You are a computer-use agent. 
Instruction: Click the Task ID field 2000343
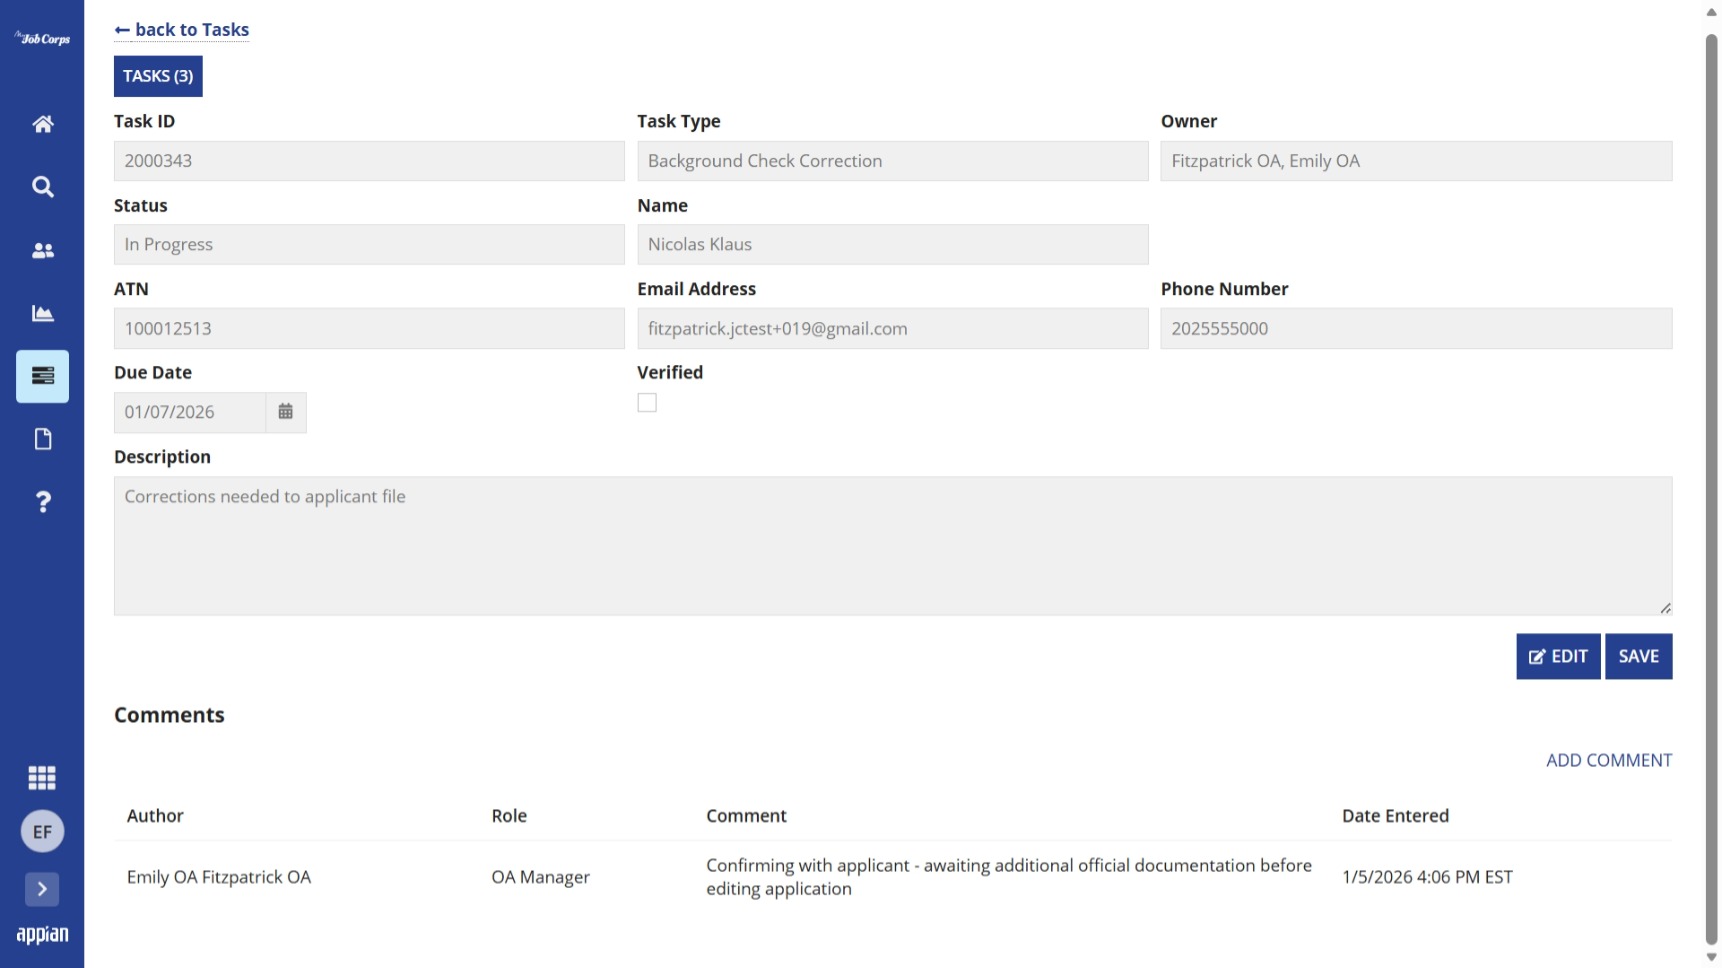point(369,161)
